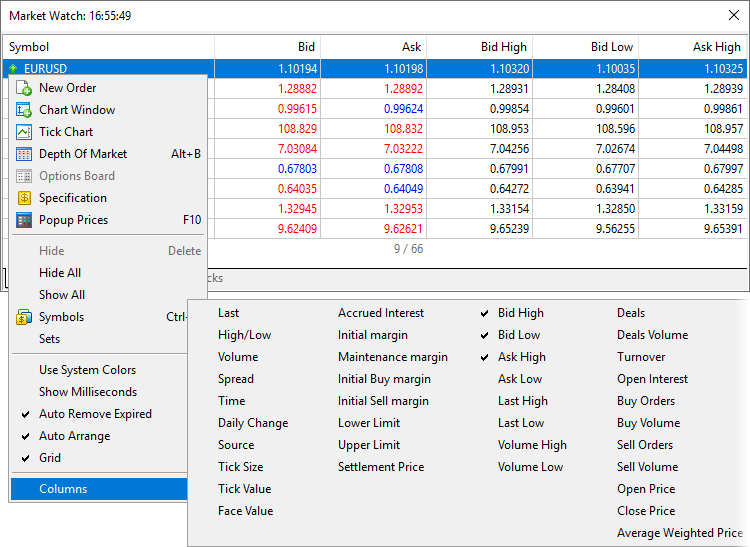Click the green EURUSD symbol arrow icon
750x547 pixels.
tap(13, 69)
